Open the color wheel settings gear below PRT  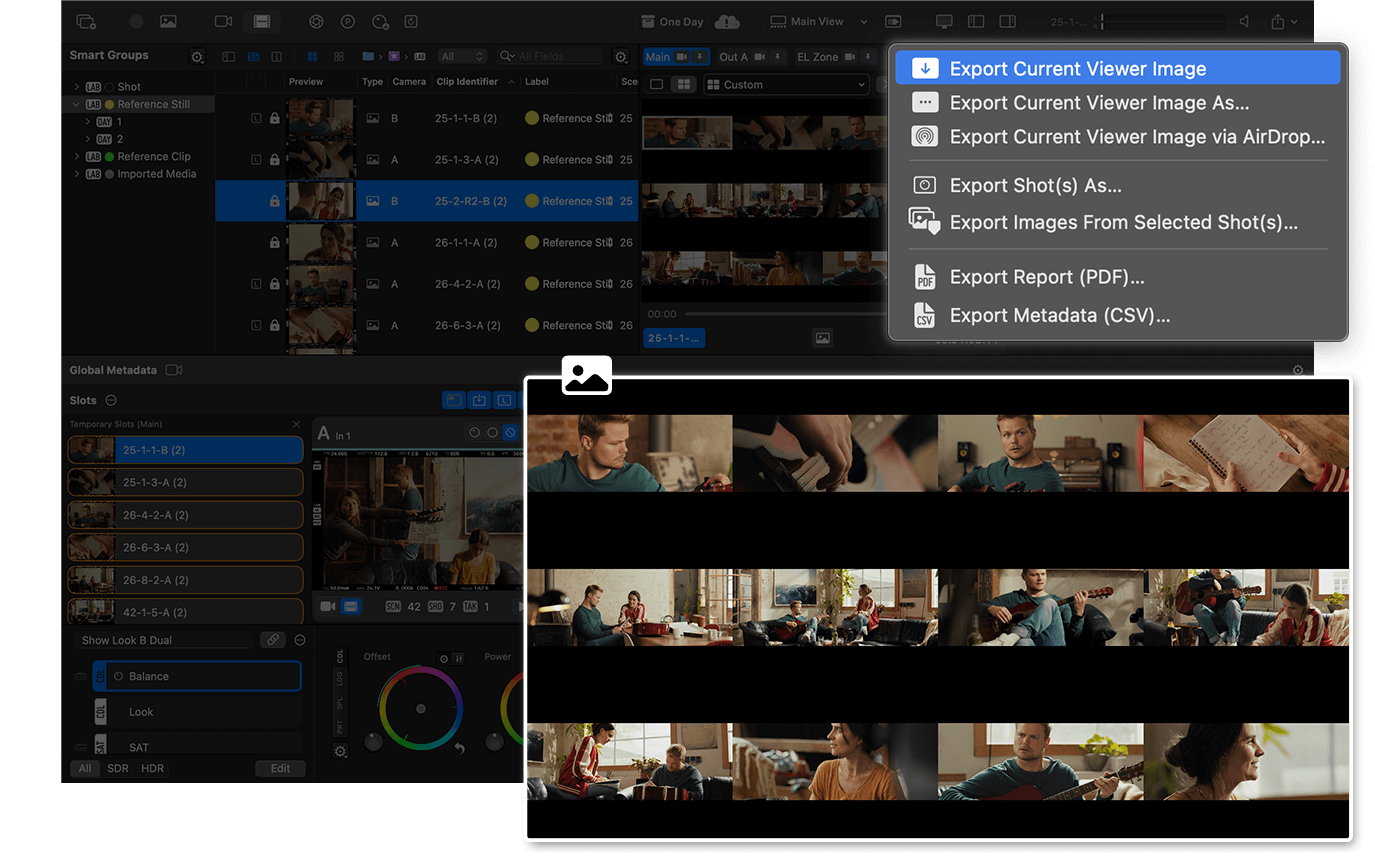click(340, 751)
